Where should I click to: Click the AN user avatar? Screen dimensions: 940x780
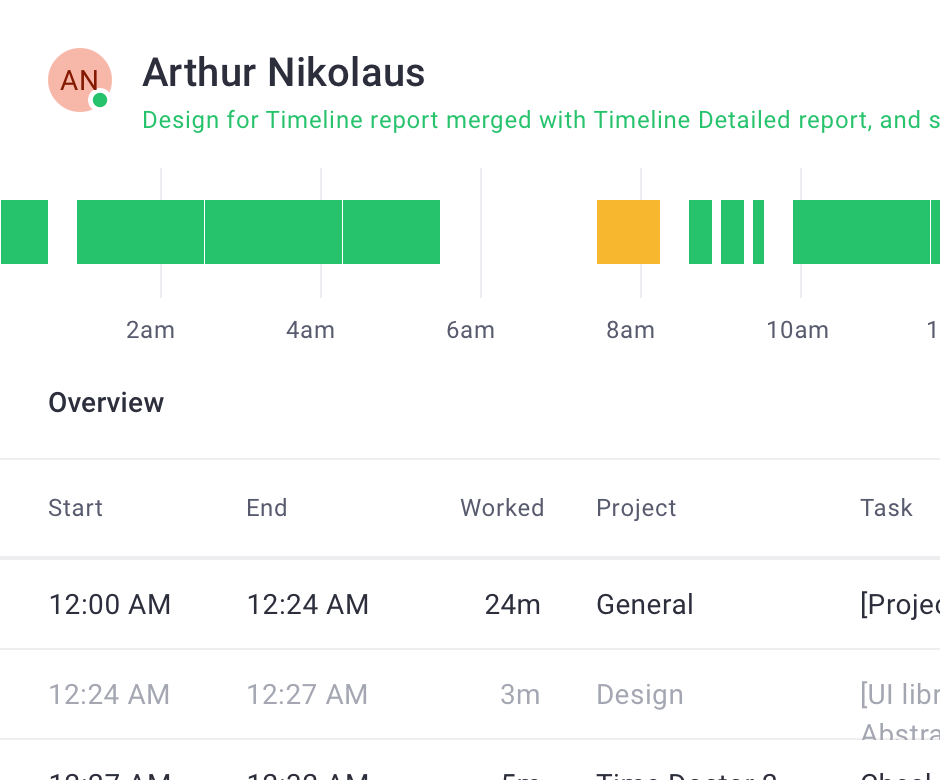tap(78, 80)
